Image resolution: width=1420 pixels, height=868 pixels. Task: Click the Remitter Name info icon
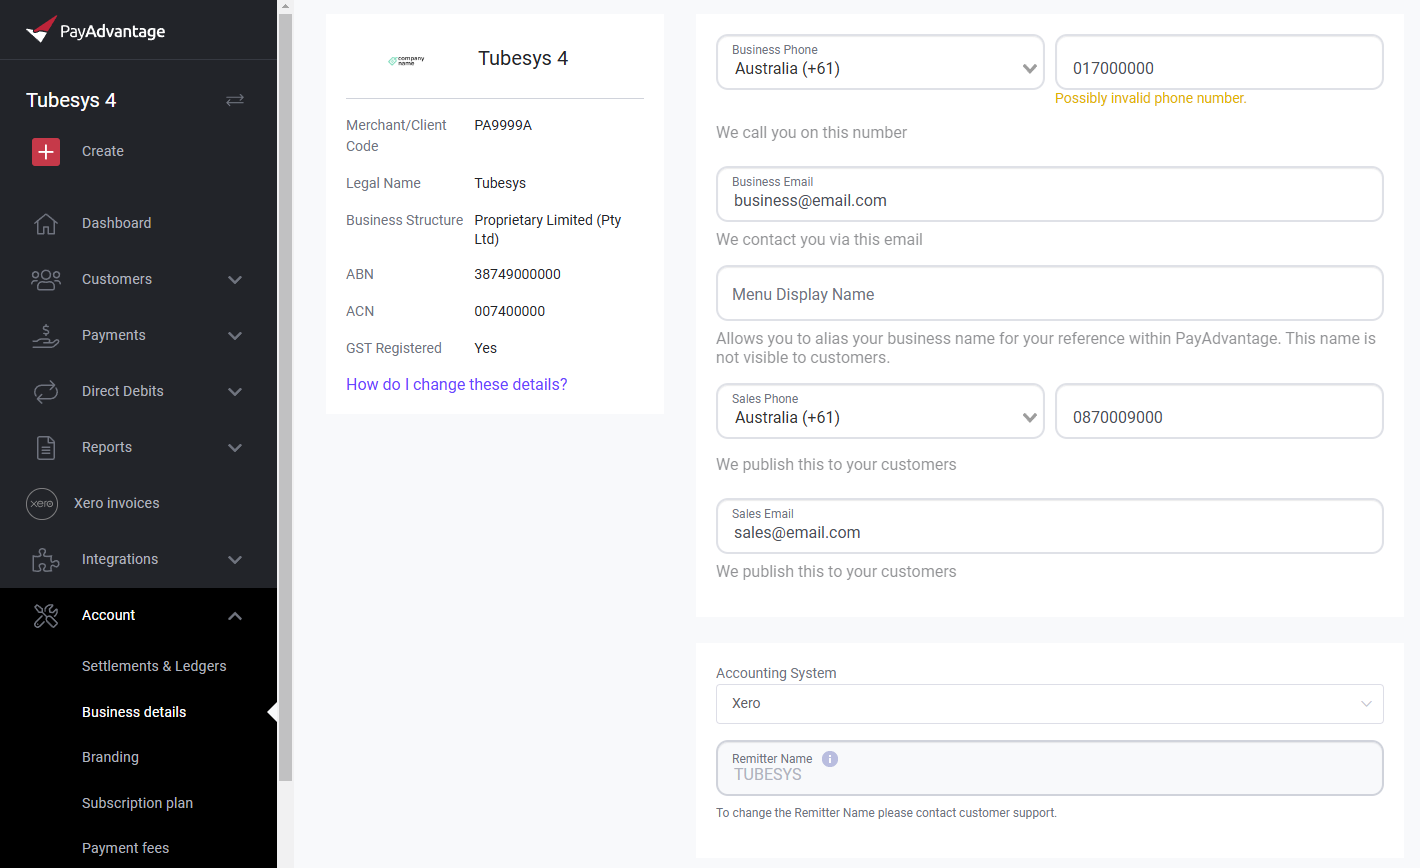[x=830, y=759]
